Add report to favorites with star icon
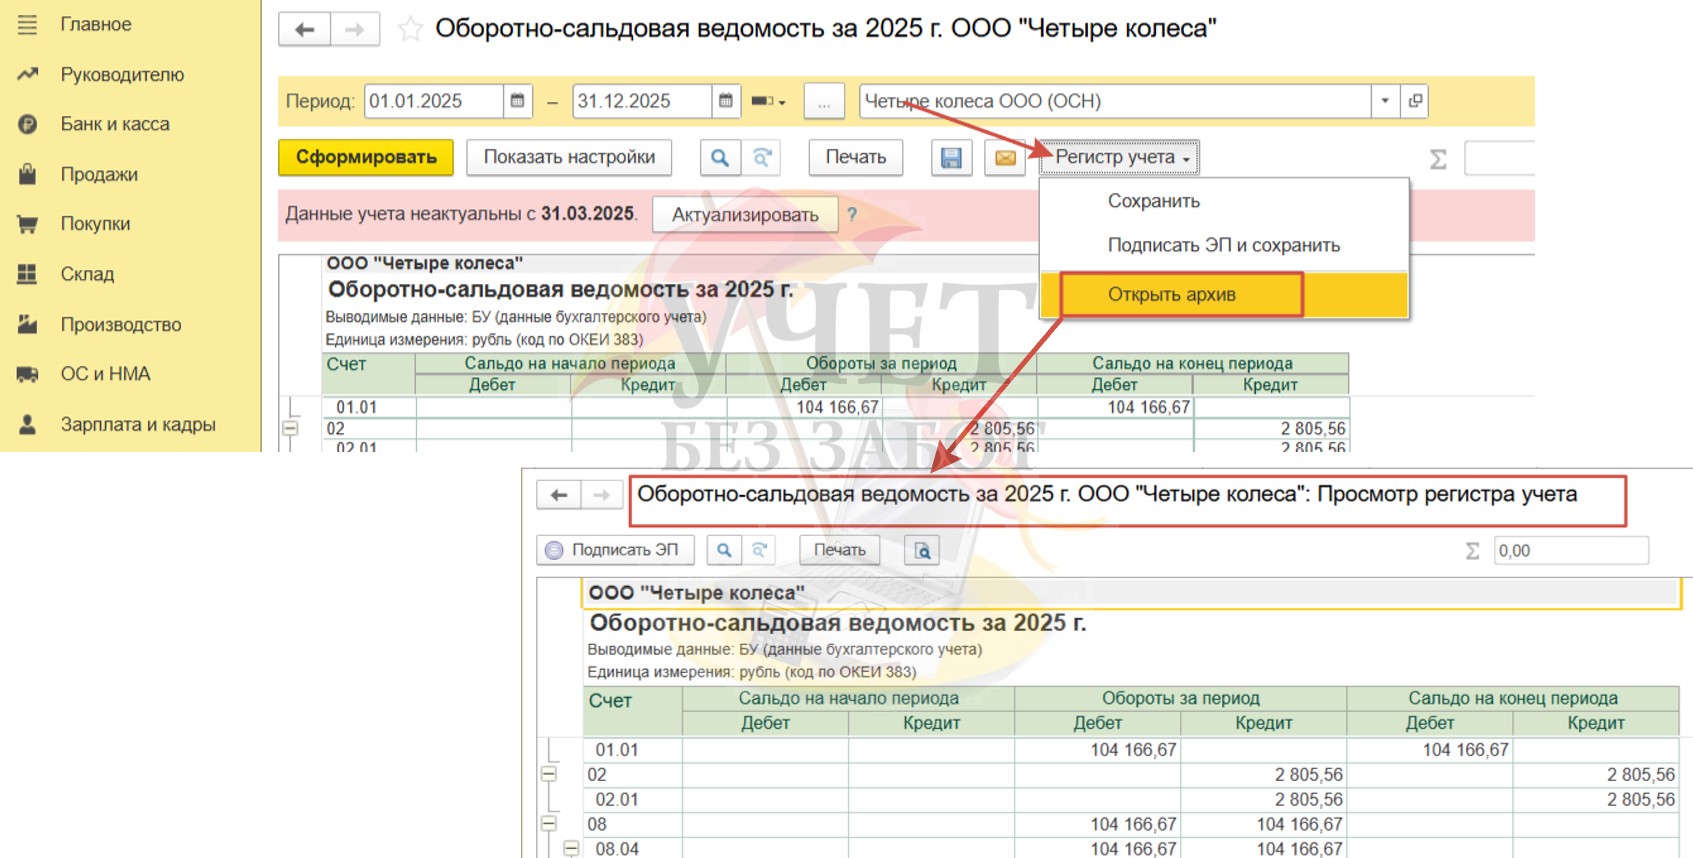Viewport: 1693px width, 858px height. [410, 29]
